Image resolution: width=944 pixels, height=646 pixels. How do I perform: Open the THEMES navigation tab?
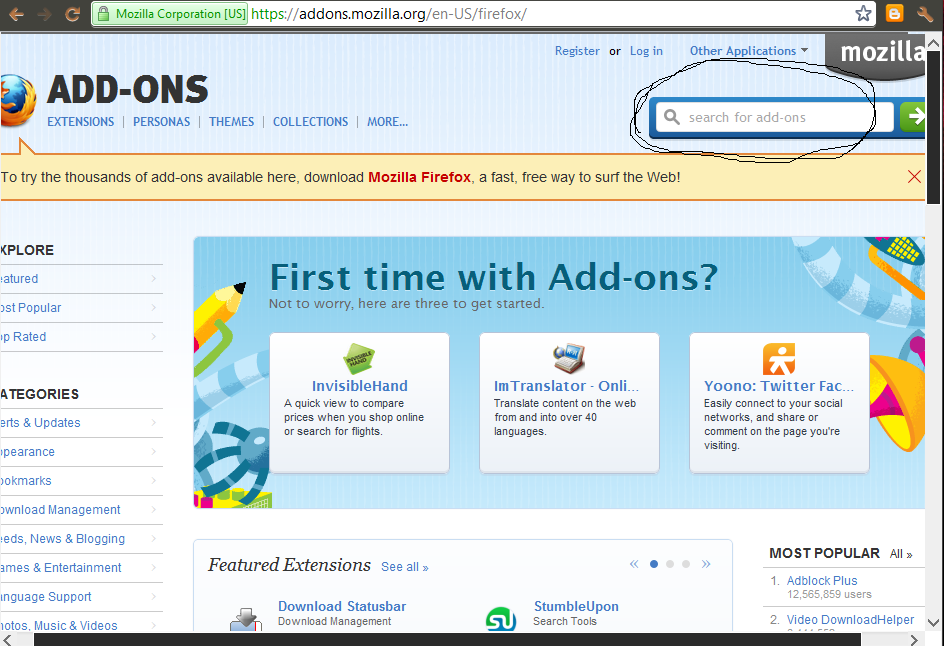[x=232, y=122]
